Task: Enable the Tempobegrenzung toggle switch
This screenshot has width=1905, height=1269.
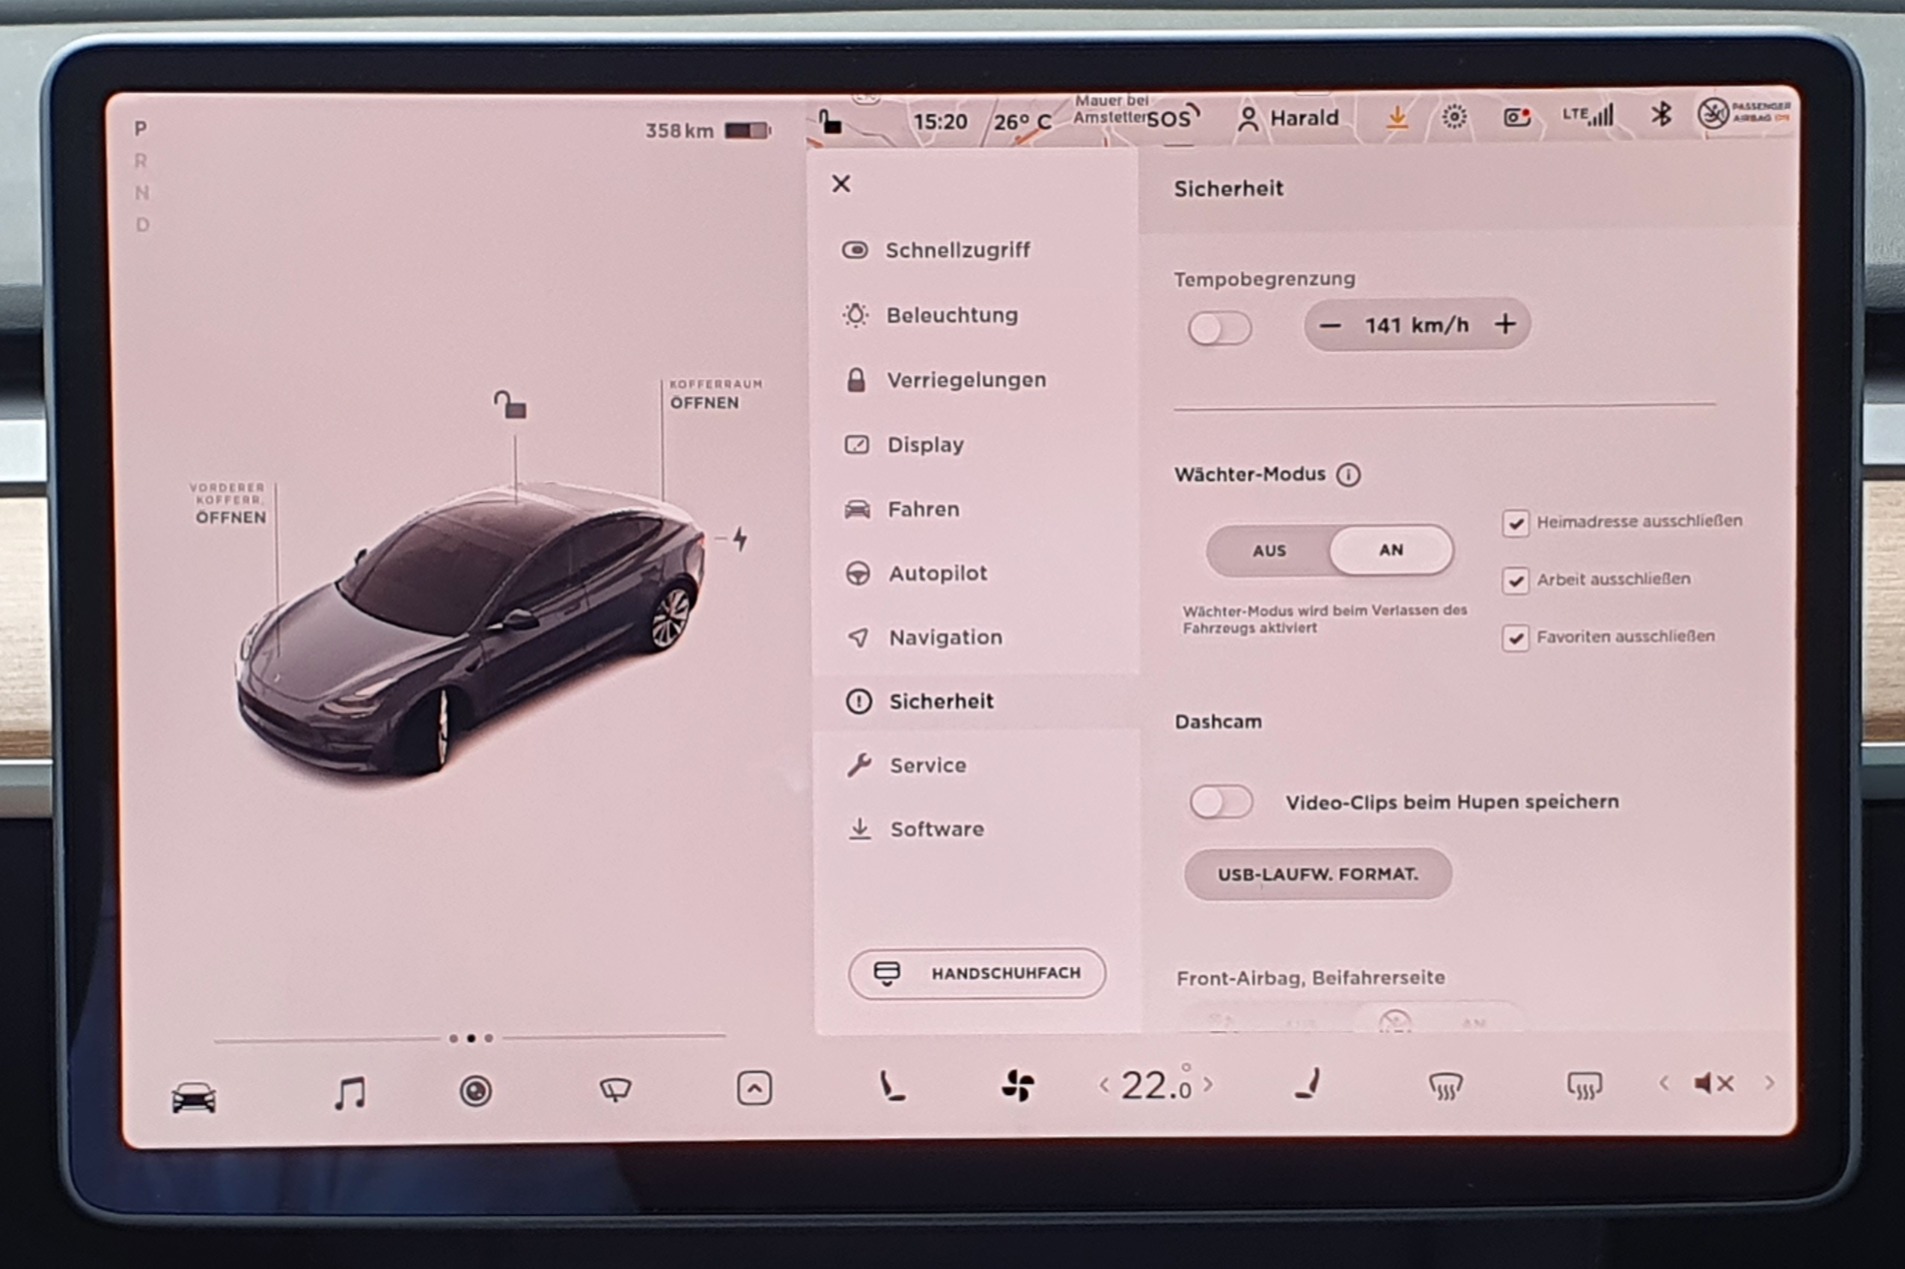Action: click(1219, 328)
